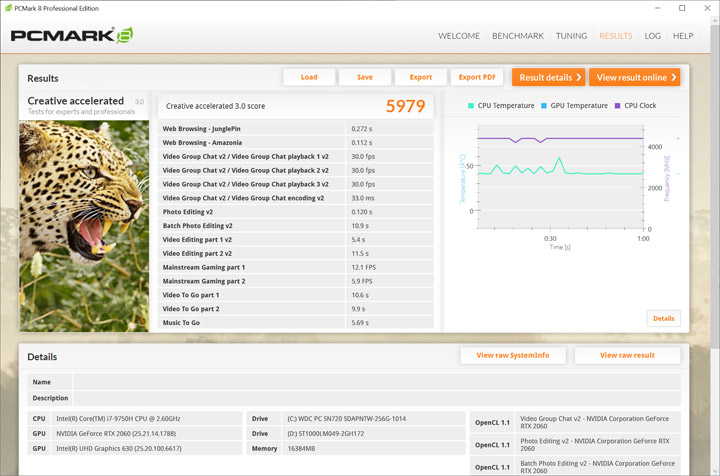Select Video Group Chat playback 3 v2 row
This screenshot has height=476, width=720.
click(x=296, y=184)
